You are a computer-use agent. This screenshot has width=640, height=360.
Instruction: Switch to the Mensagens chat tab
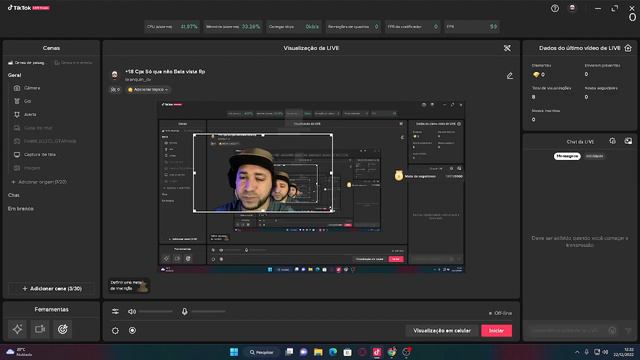567,156
